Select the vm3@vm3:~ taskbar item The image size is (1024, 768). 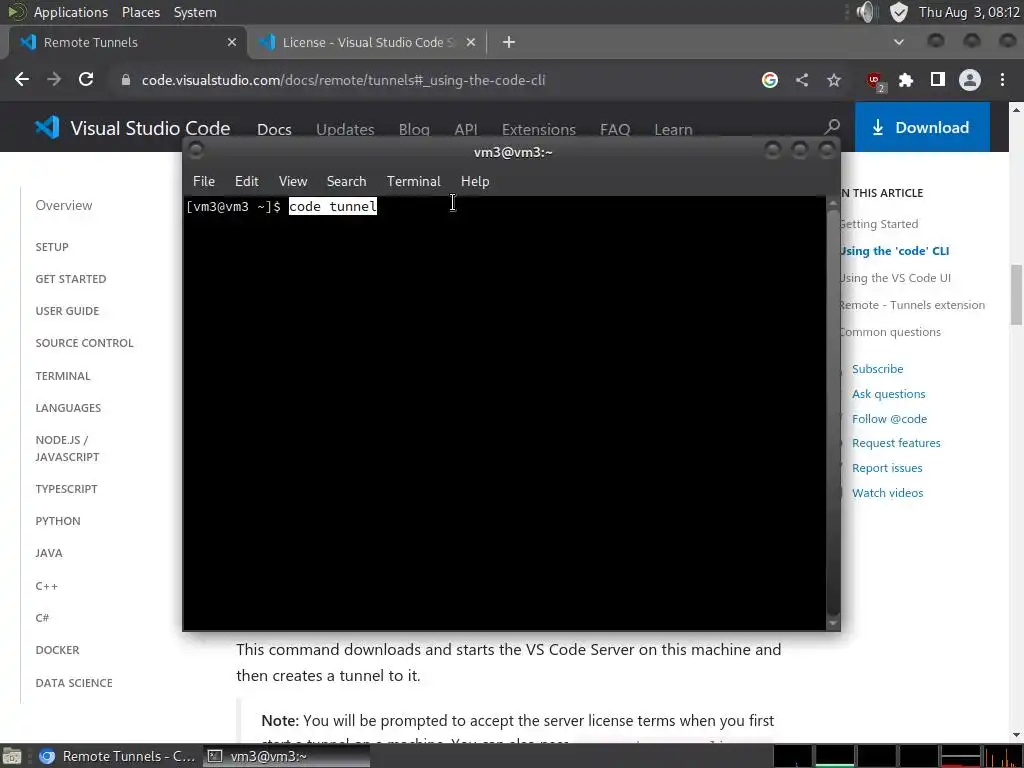coord(286,756)
